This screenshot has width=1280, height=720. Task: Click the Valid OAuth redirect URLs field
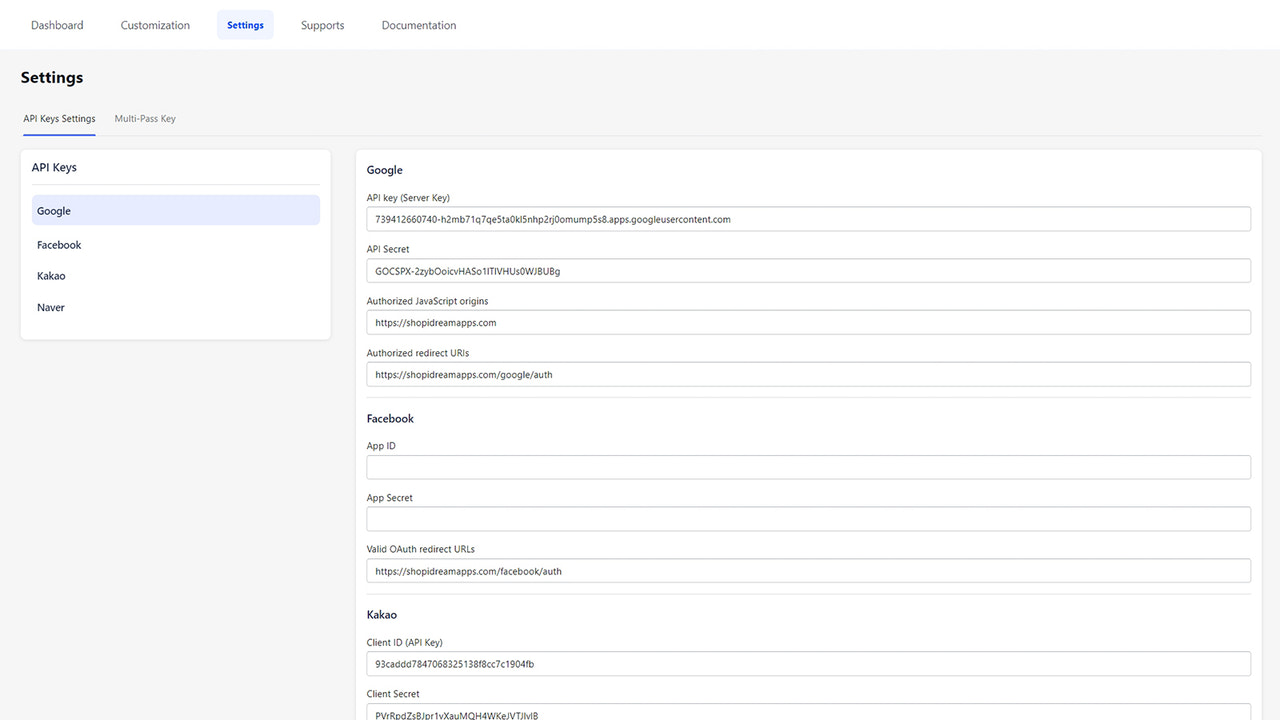point(808,570)
